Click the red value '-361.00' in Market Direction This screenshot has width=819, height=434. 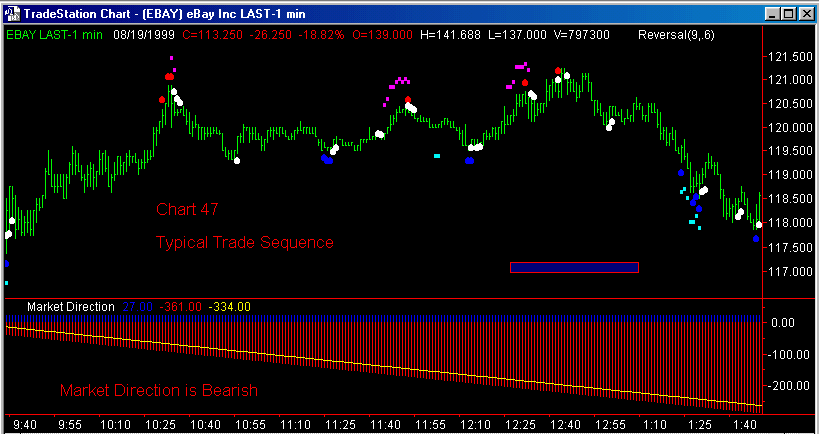click(180, 307)
